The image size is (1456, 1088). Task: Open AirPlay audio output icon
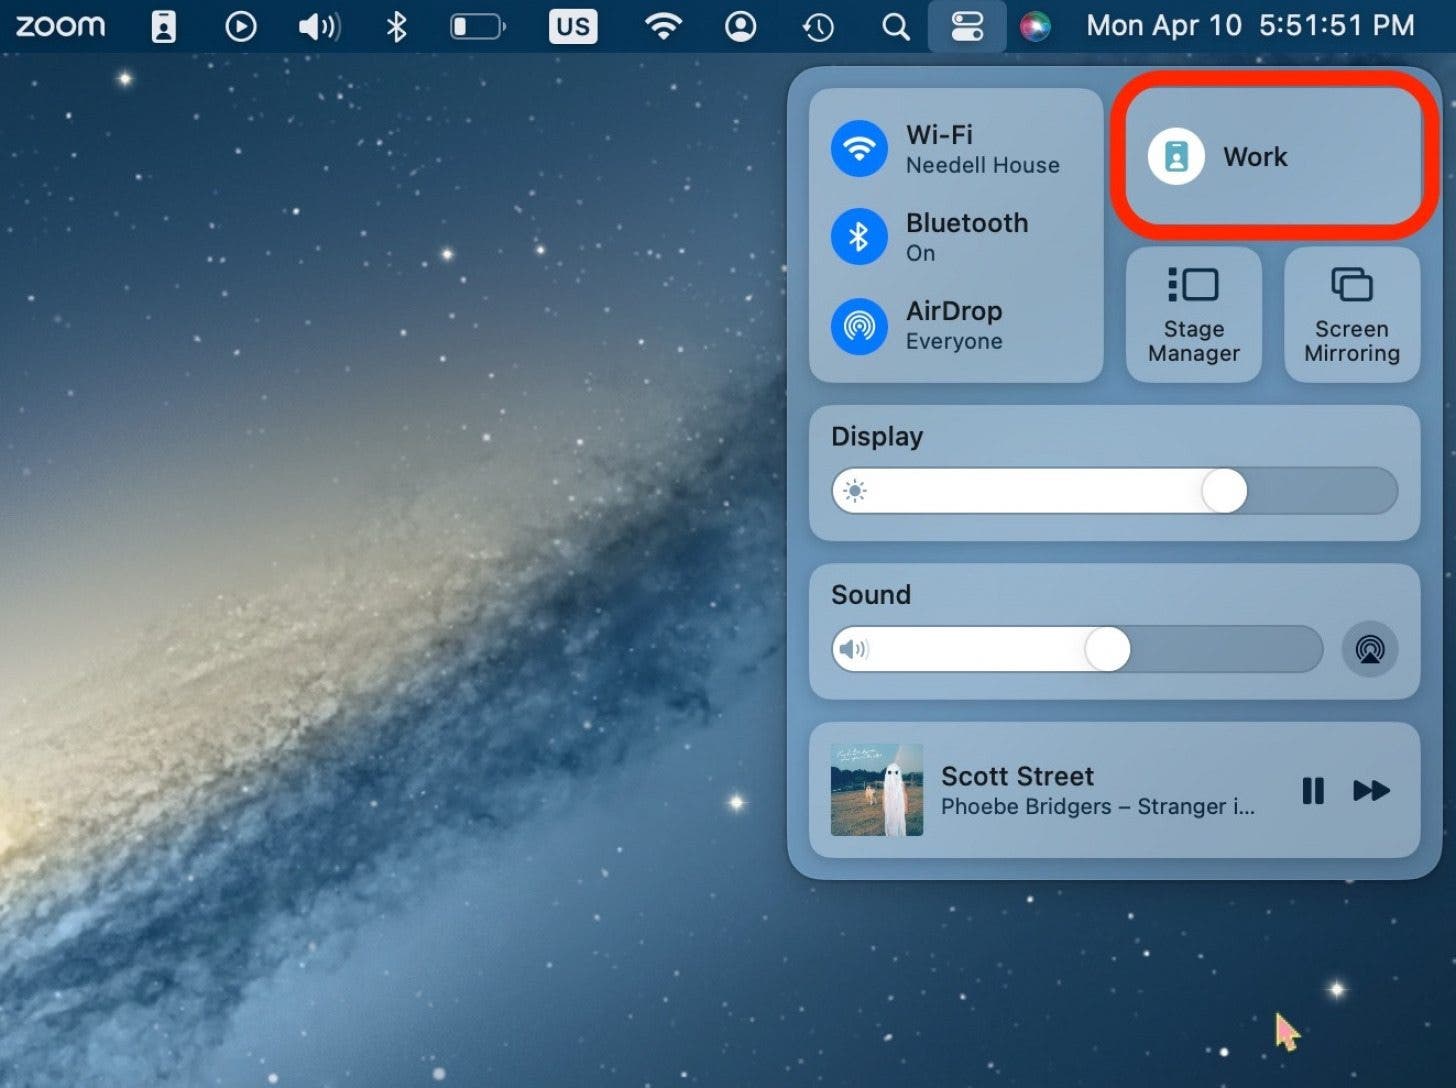click(x=1369, y=649)
